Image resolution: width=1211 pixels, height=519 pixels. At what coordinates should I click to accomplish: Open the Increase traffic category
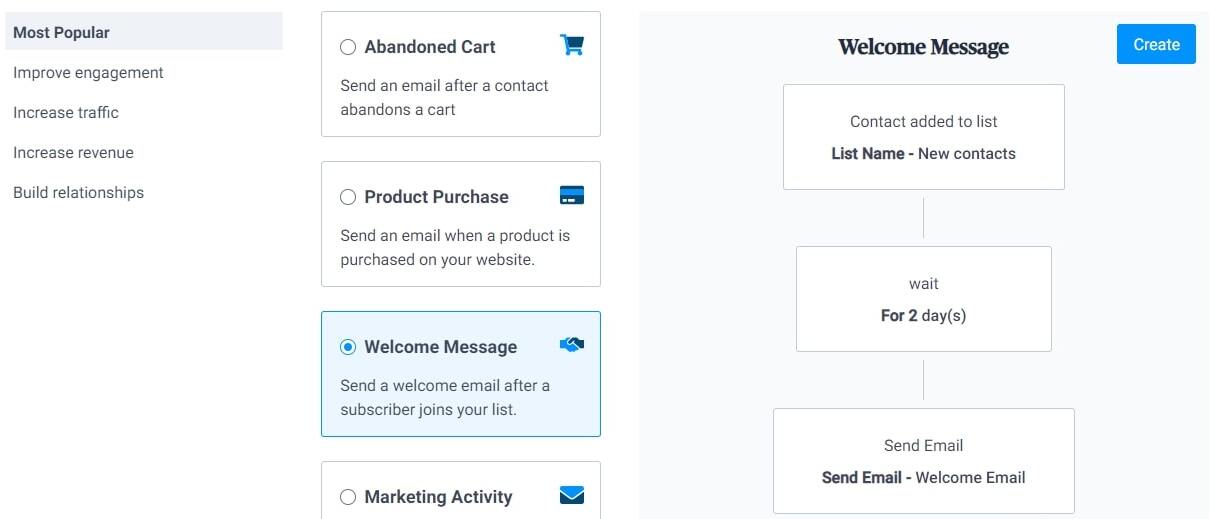(x=66, y=112)
